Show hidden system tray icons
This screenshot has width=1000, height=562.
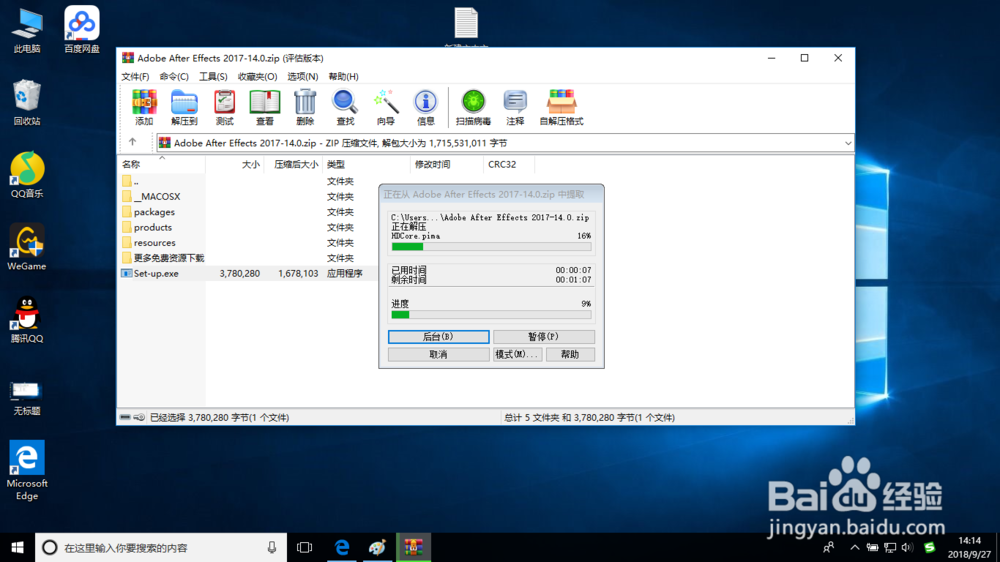pyautogui.click(x=855, y=547)
